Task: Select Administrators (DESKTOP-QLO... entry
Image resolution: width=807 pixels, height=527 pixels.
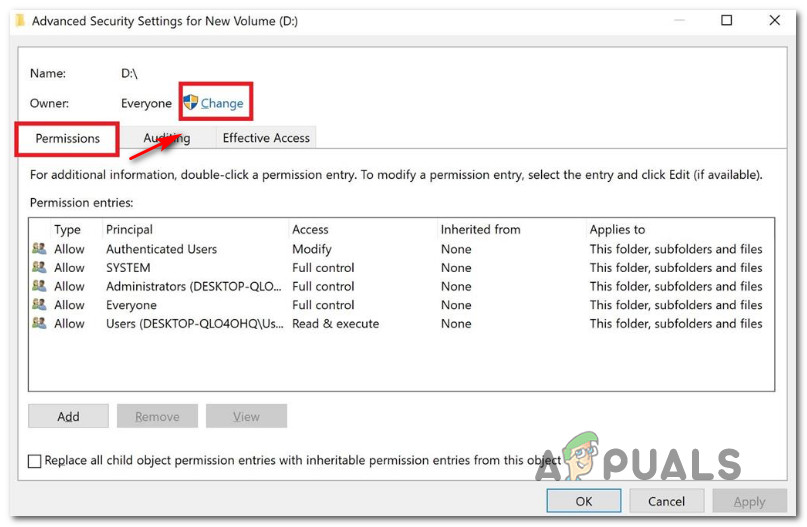Action: click(x=194, y=286)
